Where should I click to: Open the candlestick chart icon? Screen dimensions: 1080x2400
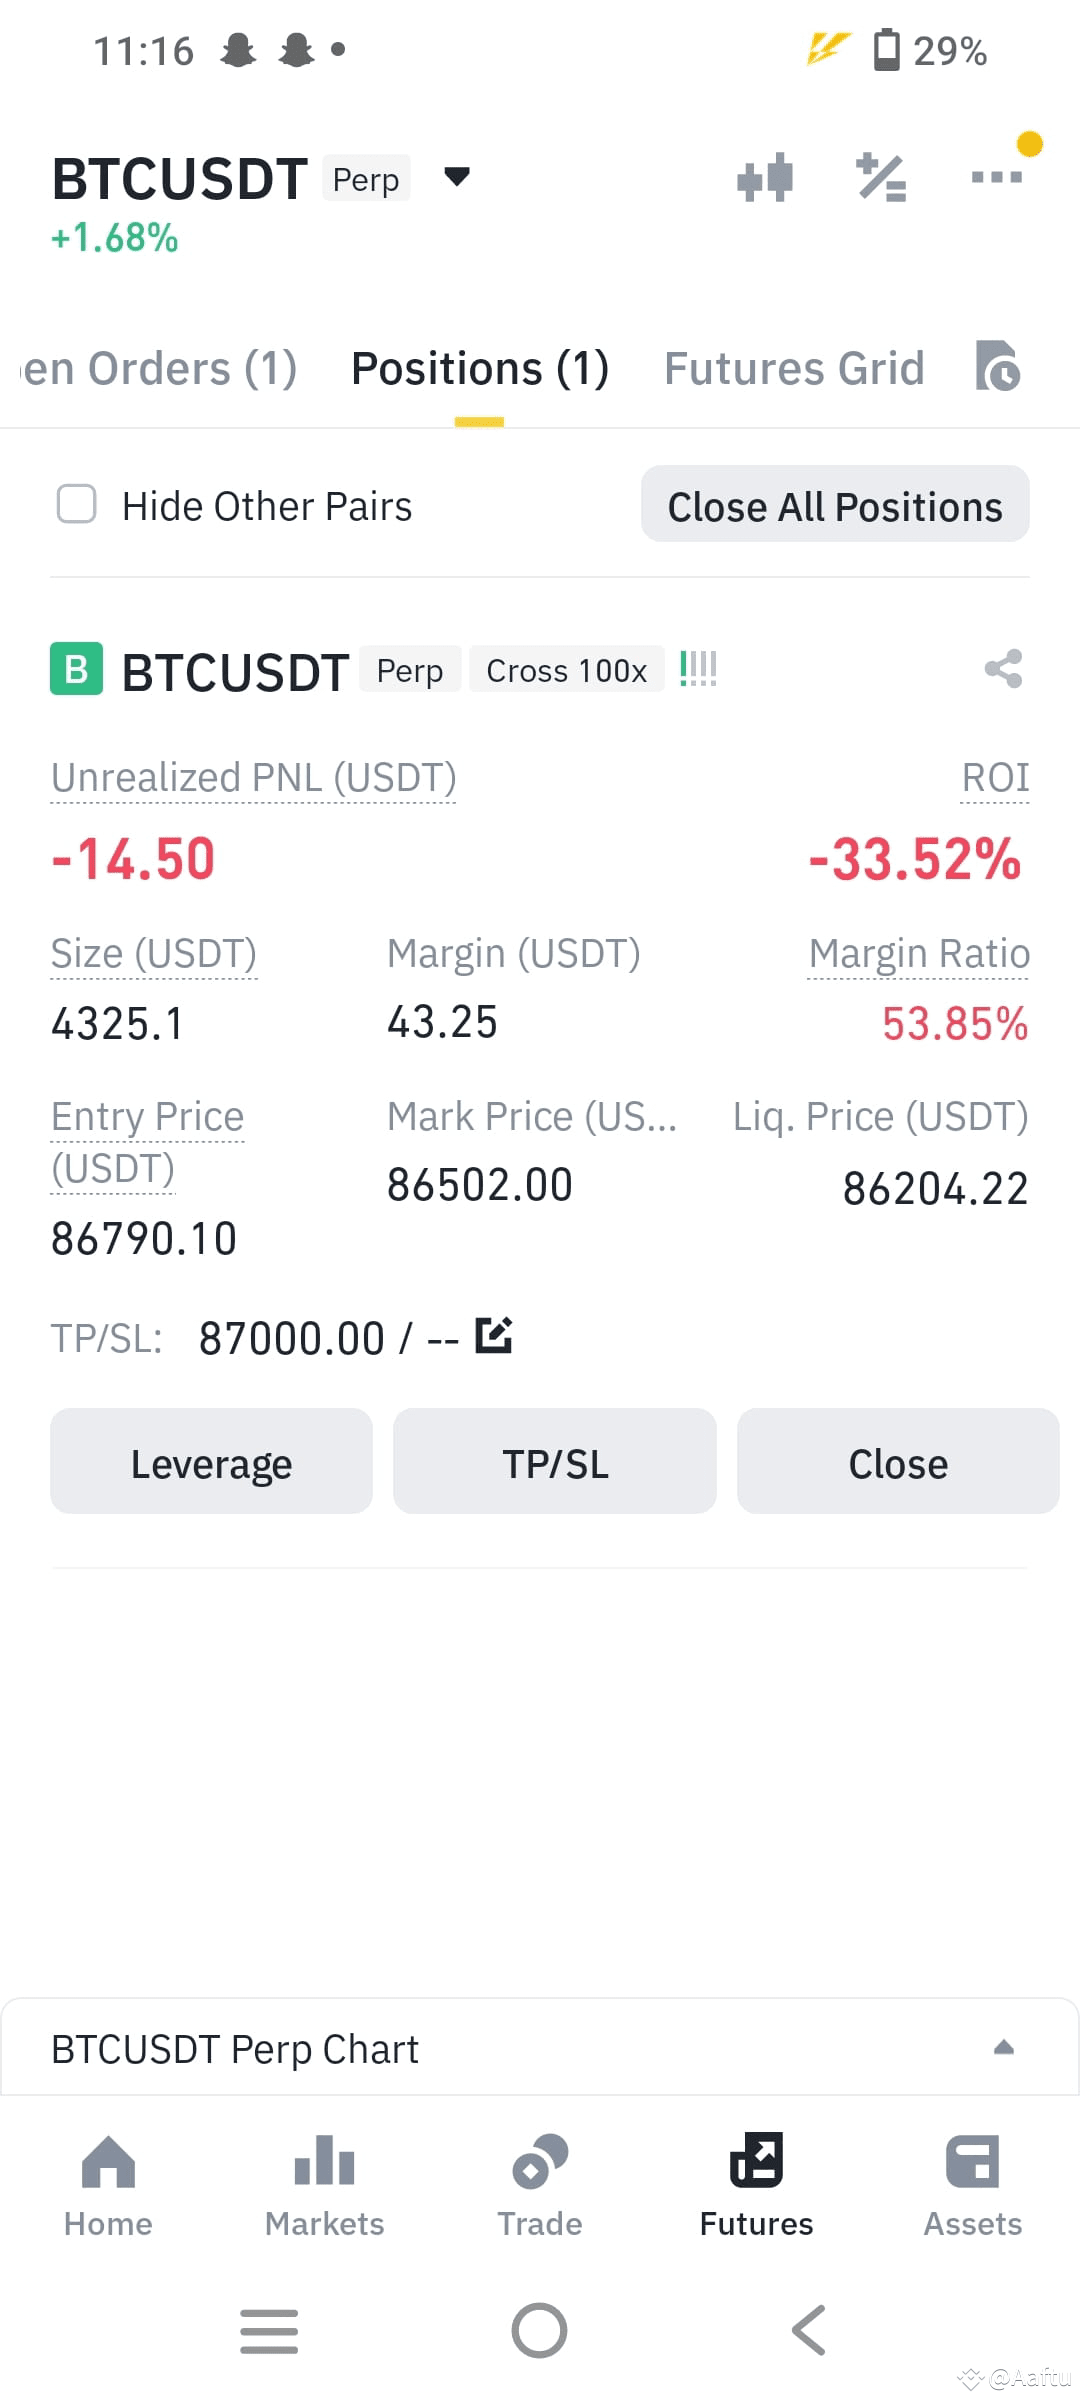coord(765,178)
